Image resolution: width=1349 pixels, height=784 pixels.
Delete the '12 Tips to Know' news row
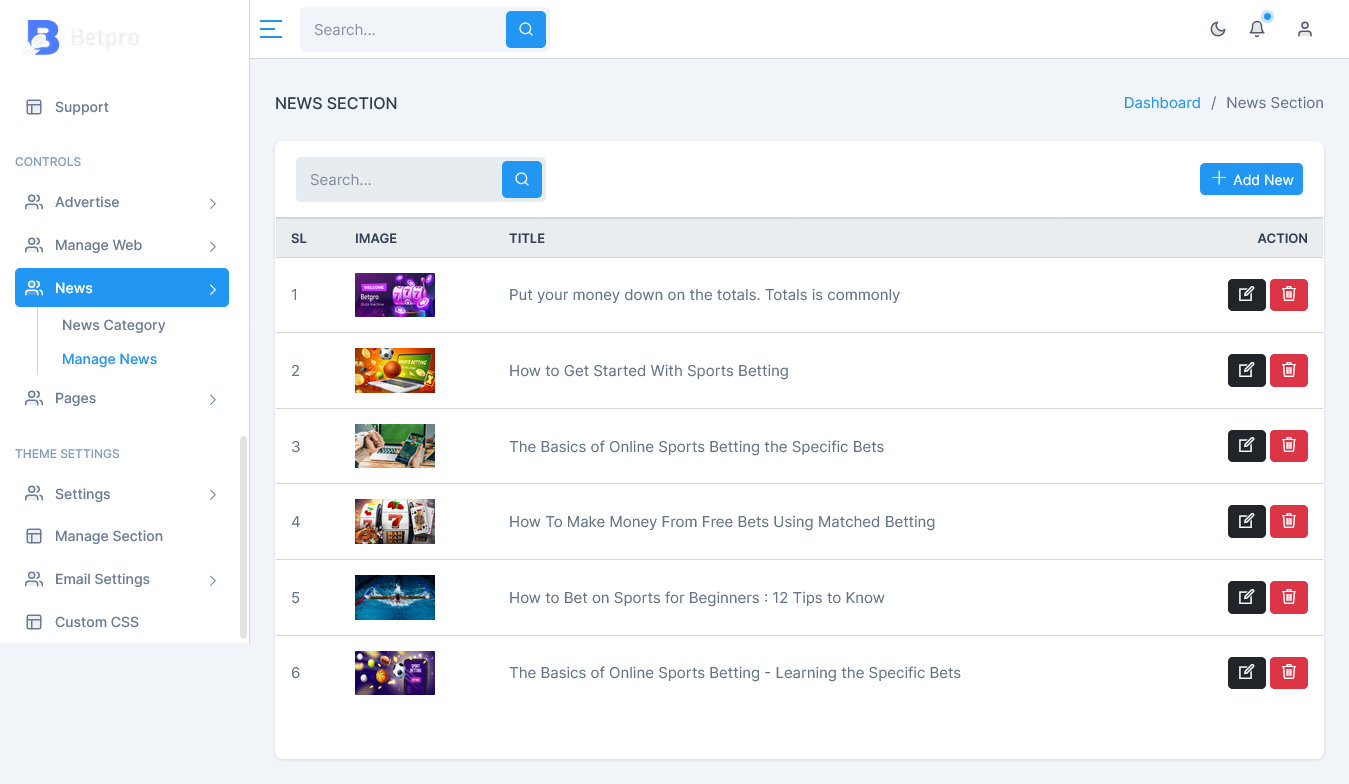pyautogui.click(x=1289, y=597)
